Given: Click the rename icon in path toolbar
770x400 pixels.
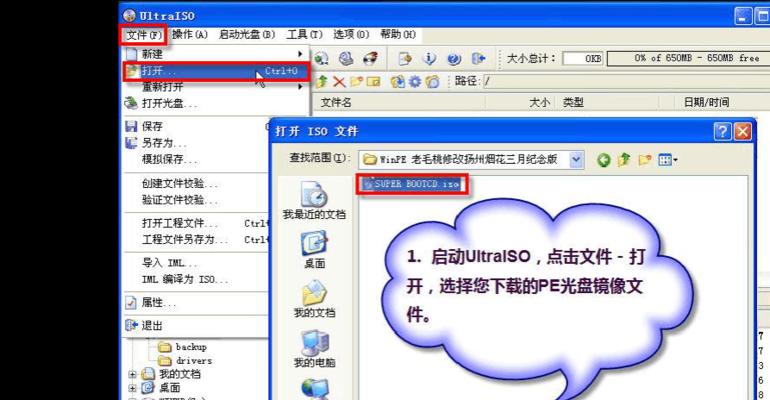Looking at the screenshot, I should tap(374, 81).
